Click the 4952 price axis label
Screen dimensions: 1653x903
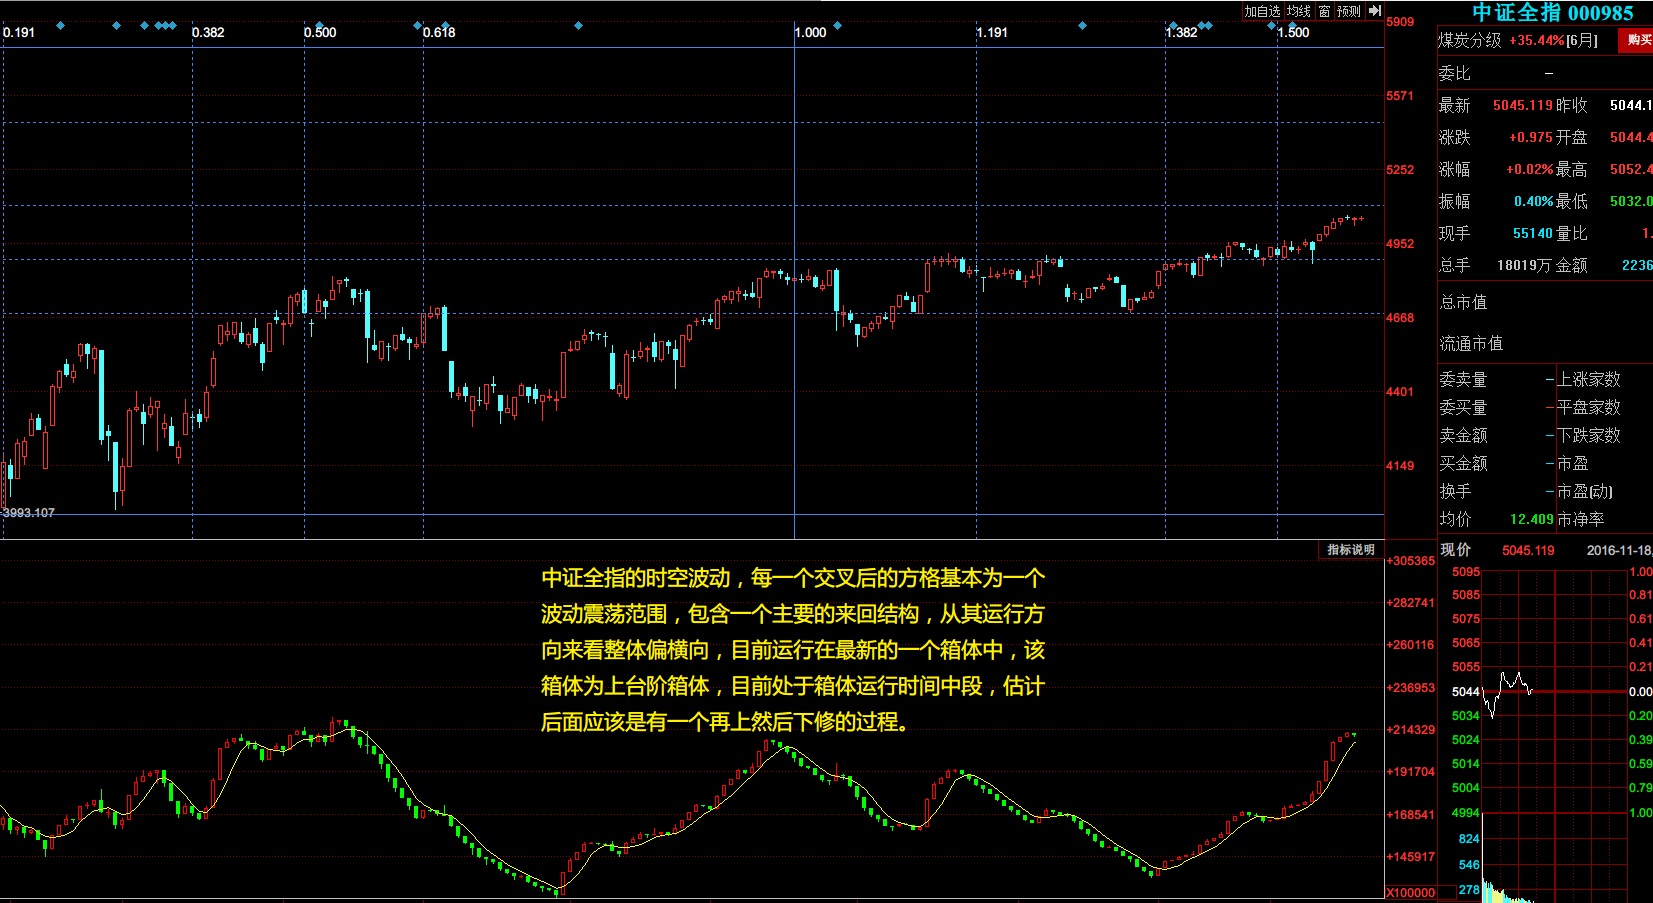click(1400, 244)
